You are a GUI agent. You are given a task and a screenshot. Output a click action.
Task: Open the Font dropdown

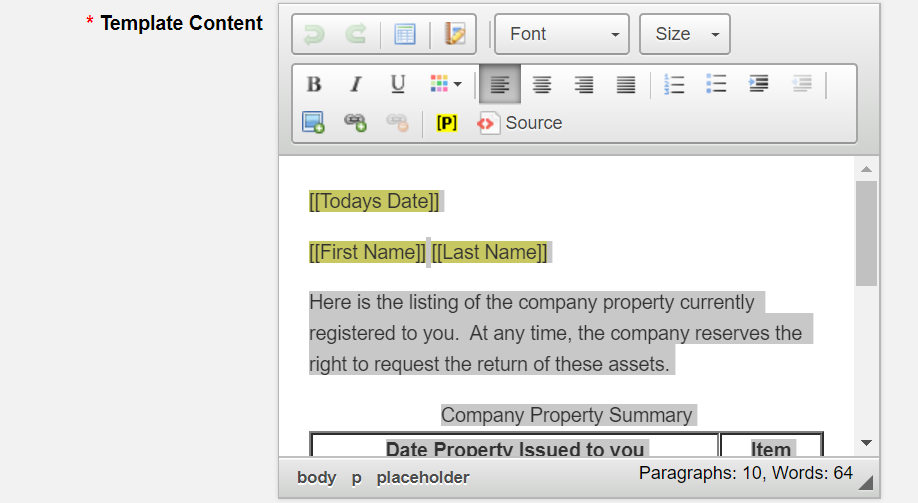point(562,34)
